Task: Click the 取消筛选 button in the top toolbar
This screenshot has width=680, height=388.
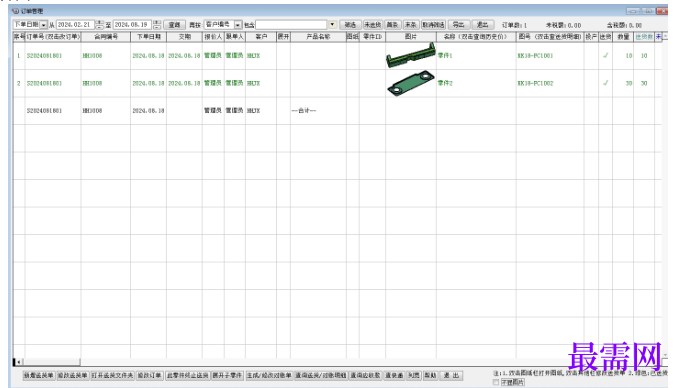Action: [x=433, y=25]
